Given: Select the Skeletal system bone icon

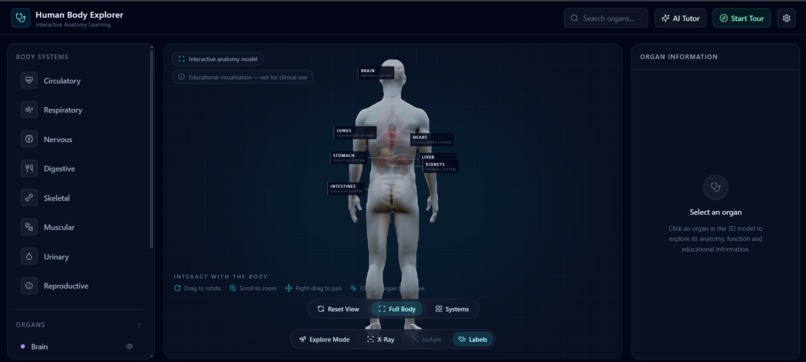Looking at the screenshot, I should coord(29,198).
